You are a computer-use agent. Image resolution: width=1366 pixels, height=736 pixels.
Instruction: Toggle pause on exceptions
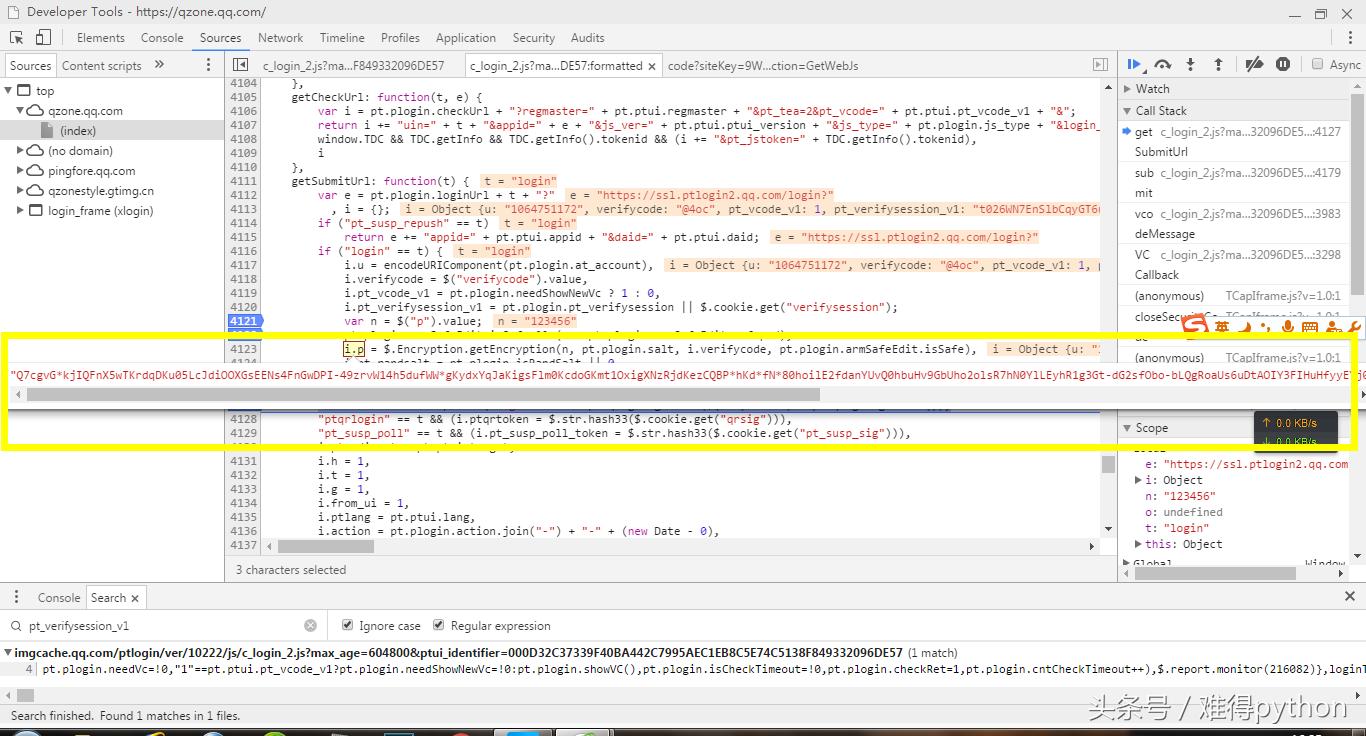(1283, 64)
